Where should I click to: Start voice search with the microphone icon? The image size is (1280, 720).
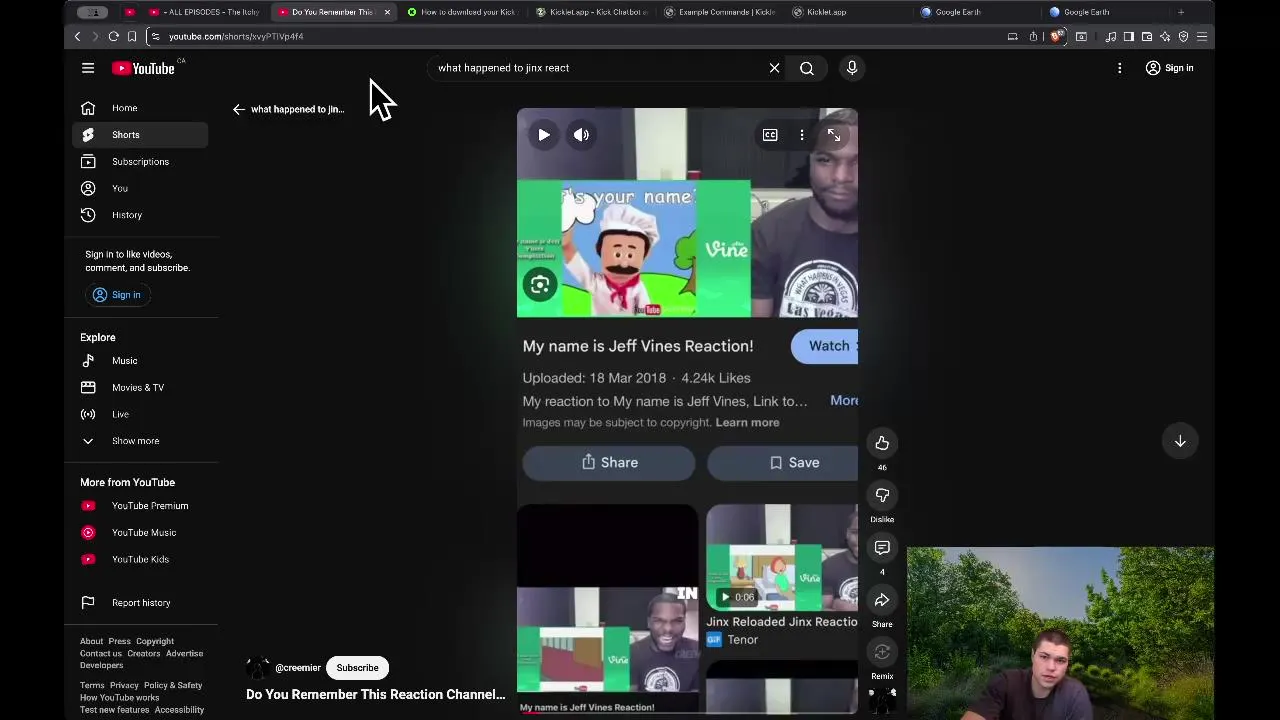852,68
